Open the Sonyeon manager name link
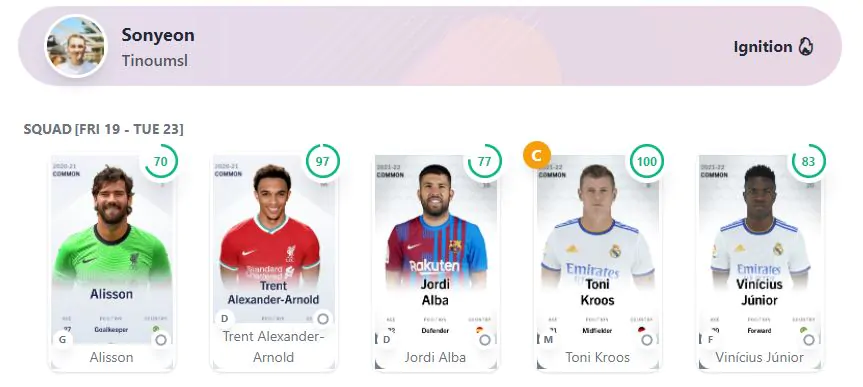The image size is (863, 387). [158, 35]
